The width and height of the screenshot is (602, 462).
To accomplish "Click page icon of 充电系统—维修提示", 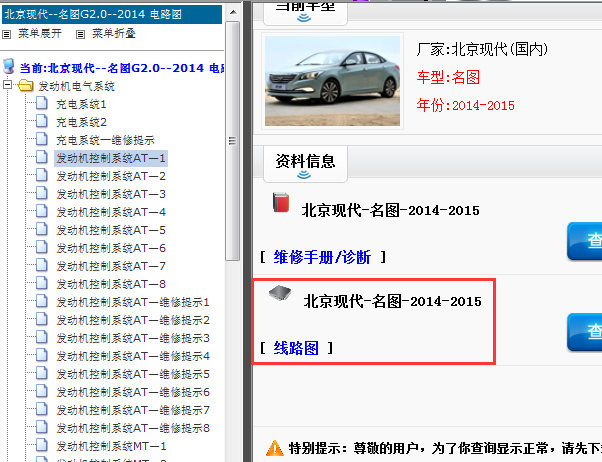I will pos(41,139).
